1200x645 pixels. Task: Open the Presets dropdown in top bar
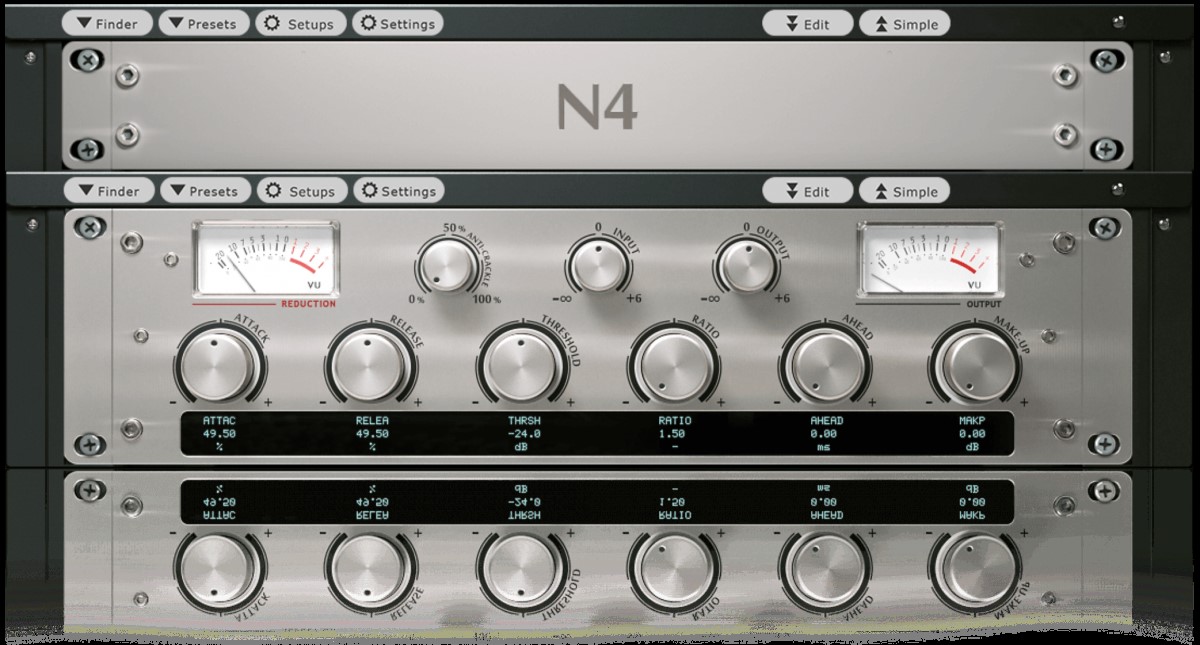click(x=204, y=23)
